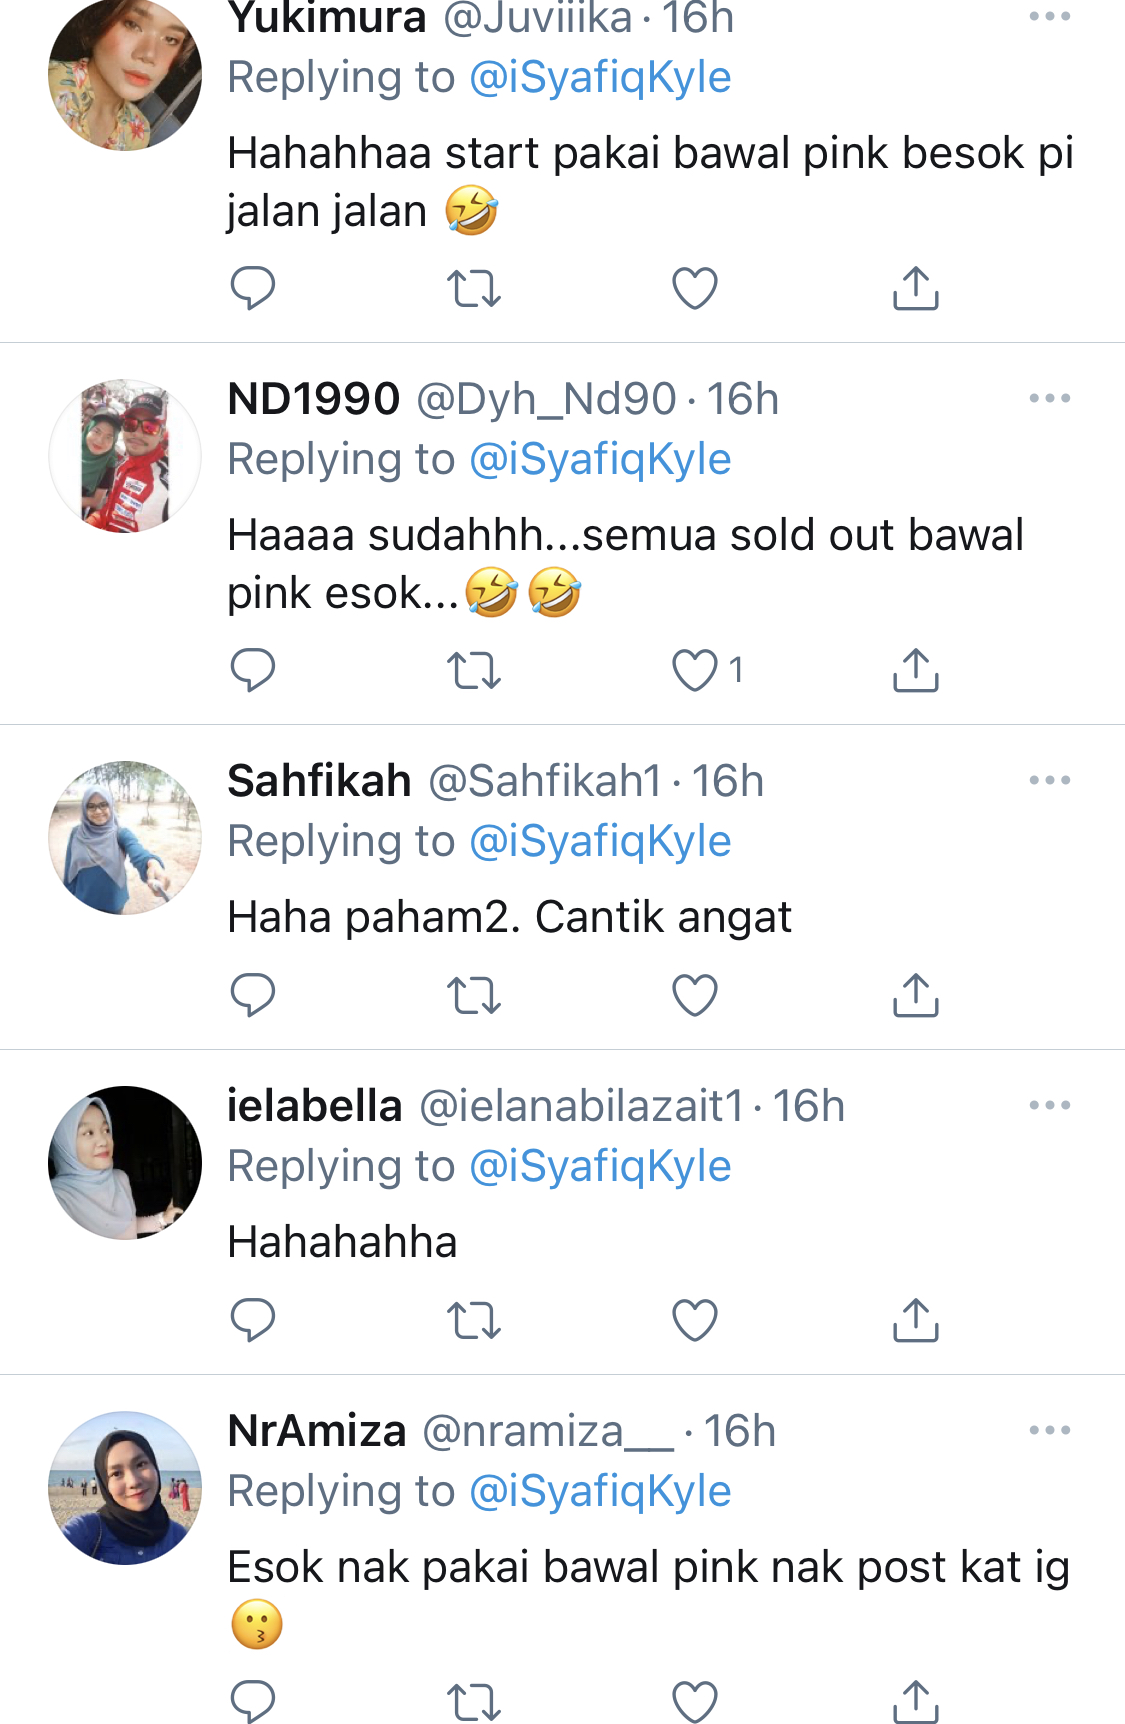Viewport: 1125px width, 1724px height.
Task: Share ND1990's tweet
Action: (915, 671)
